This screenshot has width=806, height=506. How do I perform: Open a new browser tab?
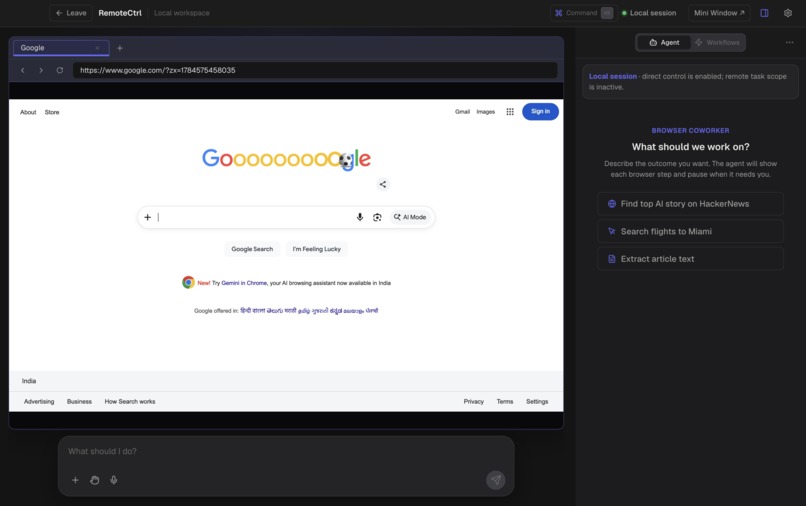coord(120,48)
